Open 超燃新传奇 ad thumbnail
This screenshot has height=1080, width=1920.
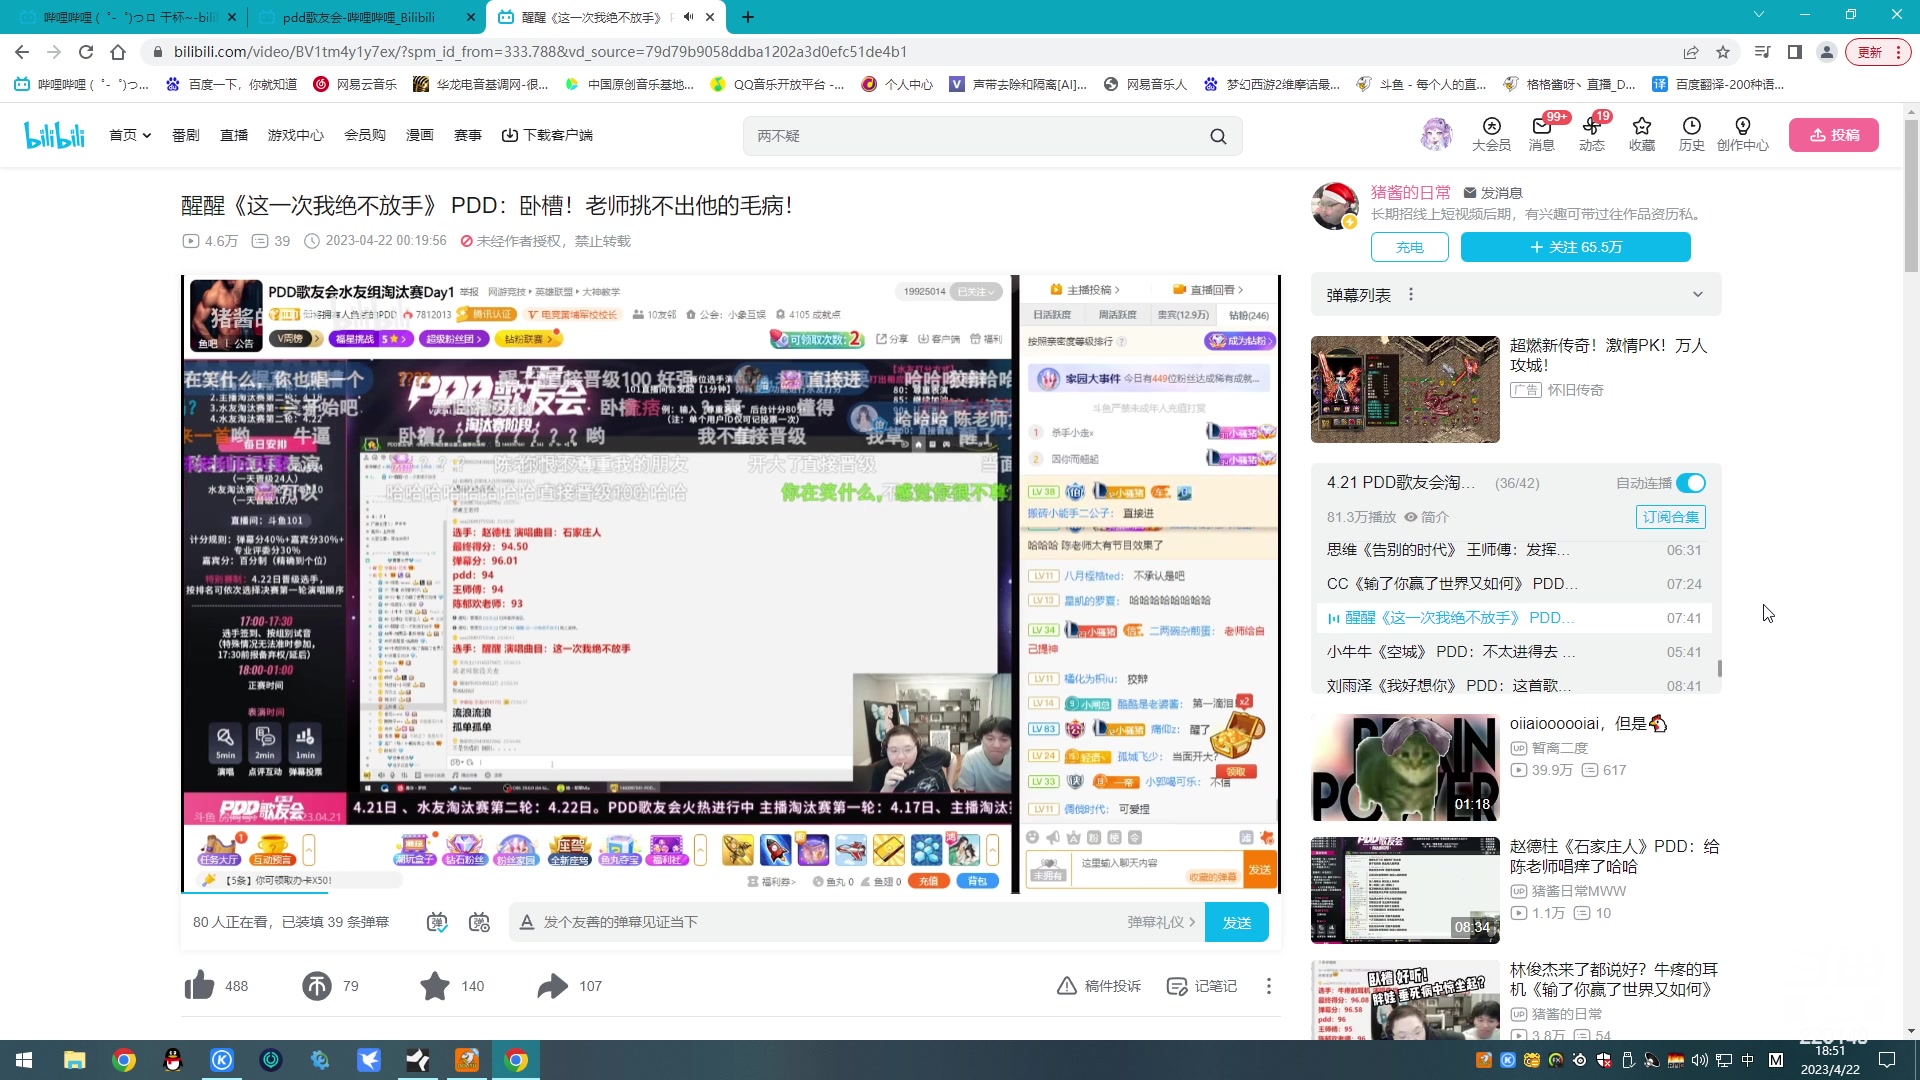click(1405, 389)
